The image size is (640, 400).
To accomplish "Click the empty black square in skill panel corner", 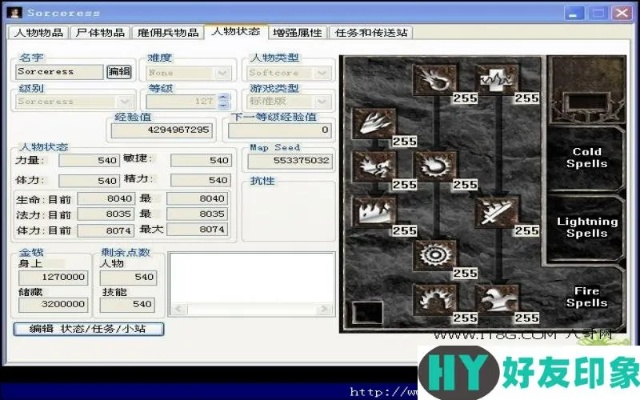I will [368, 313].
